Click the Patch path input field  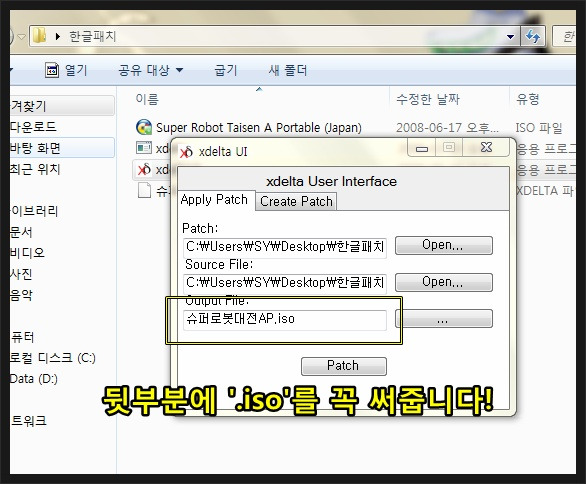[x=285, y=247]
